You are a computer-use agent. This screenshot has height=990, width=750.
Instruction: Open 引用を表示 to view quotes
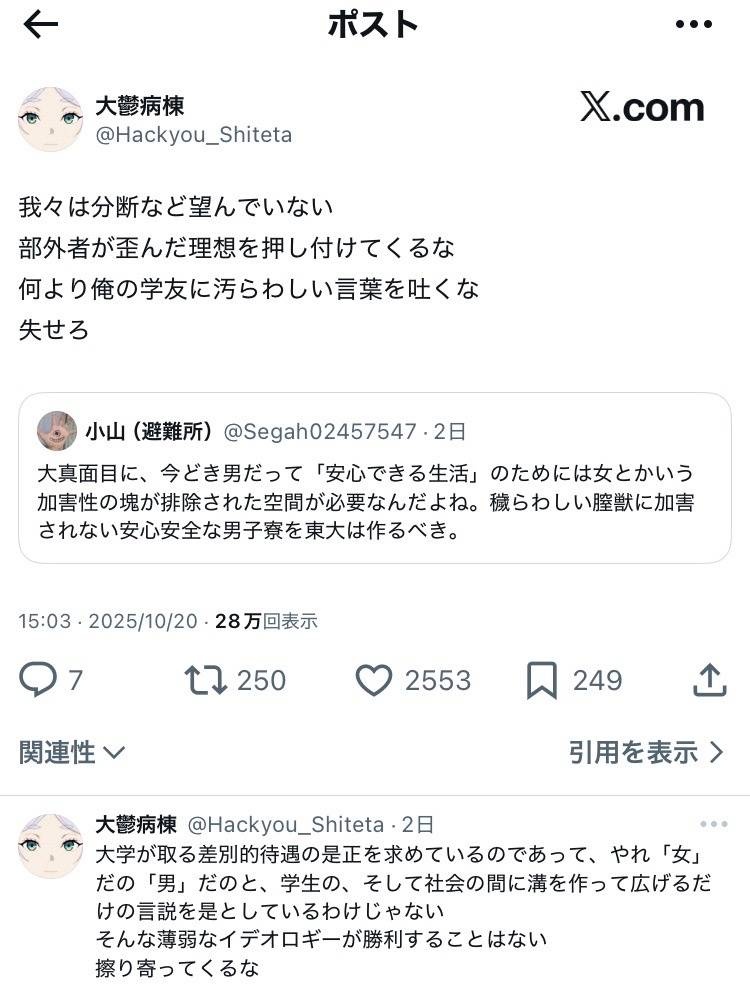click(x=646, y=753)
